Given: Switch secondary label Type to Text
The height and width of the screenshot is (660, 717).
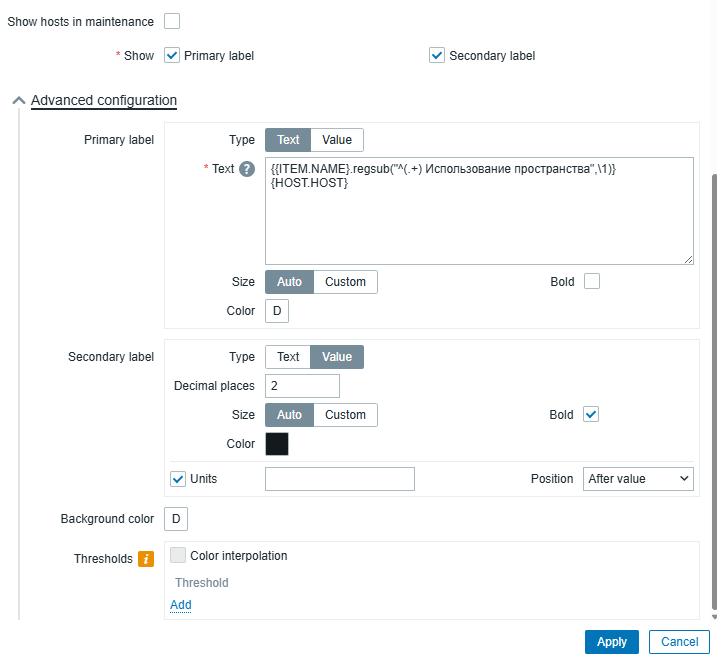Looking at the screenshot, I should (288, 357).
